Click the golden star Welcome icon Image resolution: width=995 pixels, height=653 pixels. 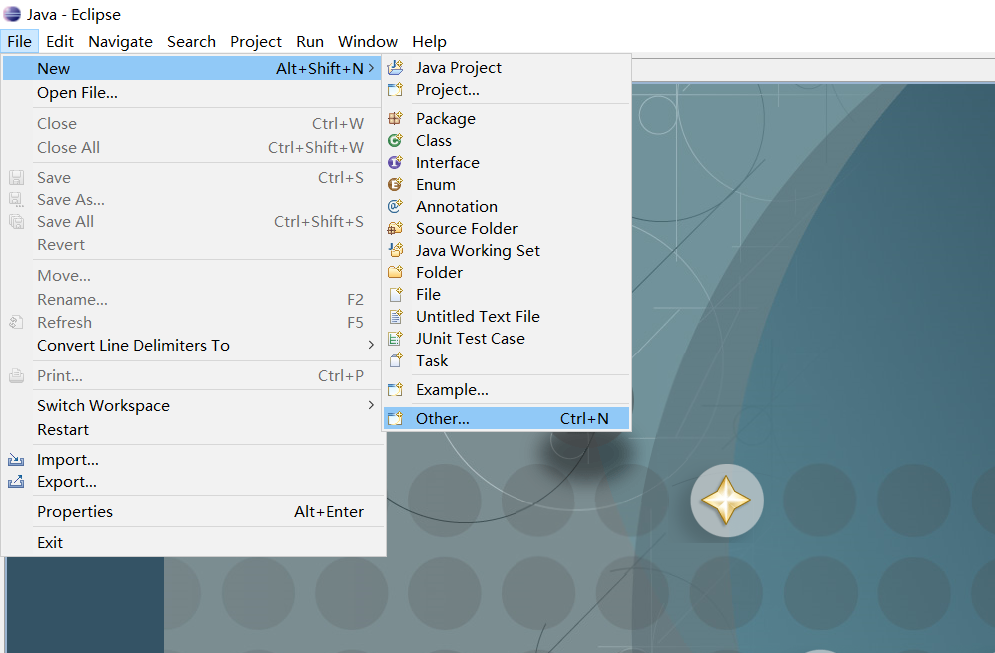tap(727, 501)
